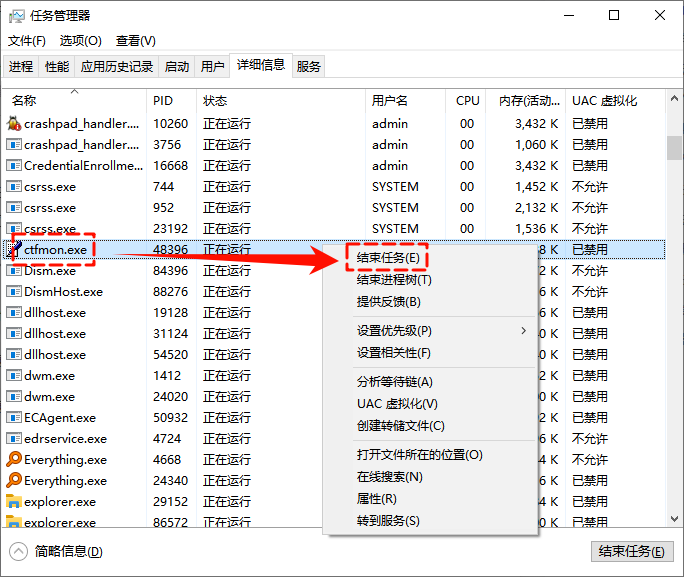Click the vertical scrollbar thumb

(674, 148)
